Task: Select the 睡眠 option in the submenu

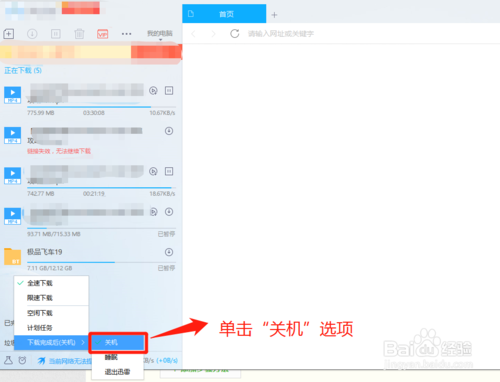Action: [x=118, y=357]
